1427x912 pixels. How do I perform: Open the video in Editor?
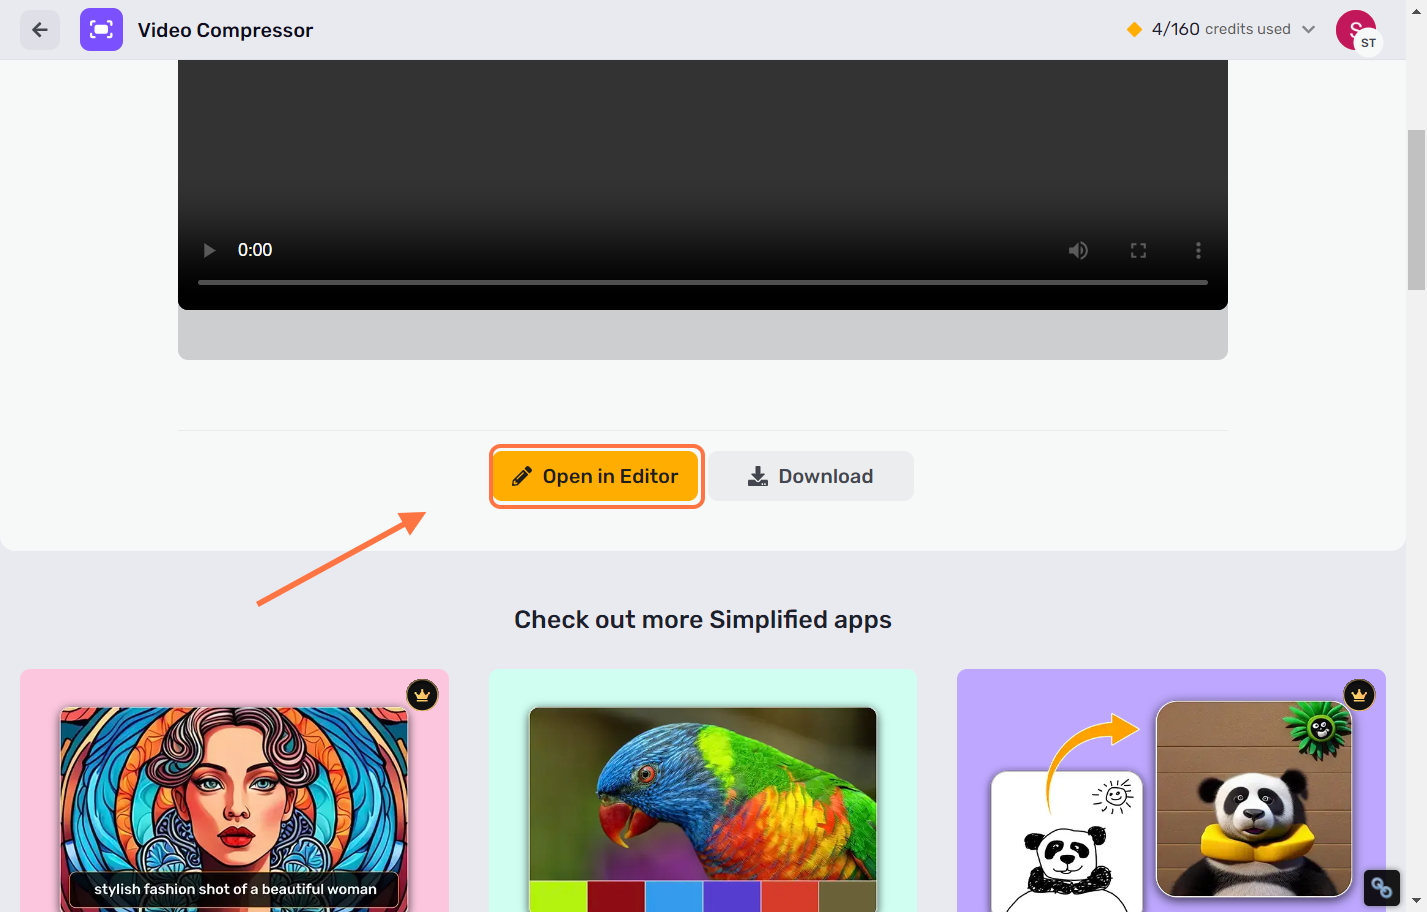597,476
